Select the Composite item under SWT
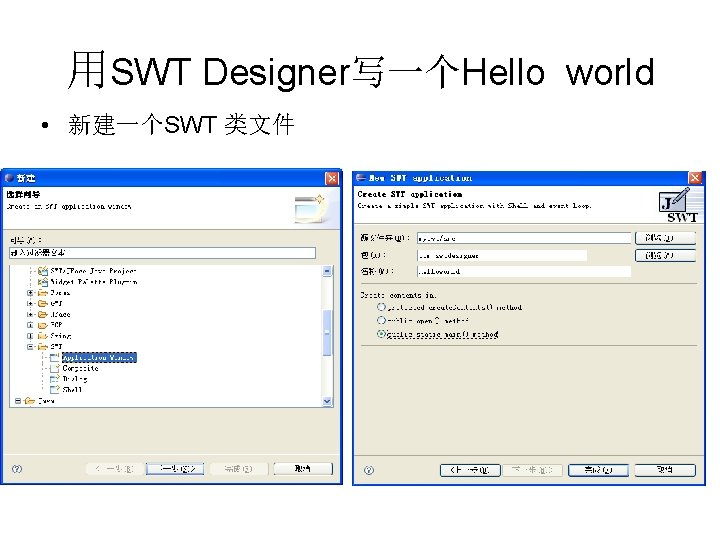Image resolution: width=720 pixels, height=540 pixels. click(80, 368)
